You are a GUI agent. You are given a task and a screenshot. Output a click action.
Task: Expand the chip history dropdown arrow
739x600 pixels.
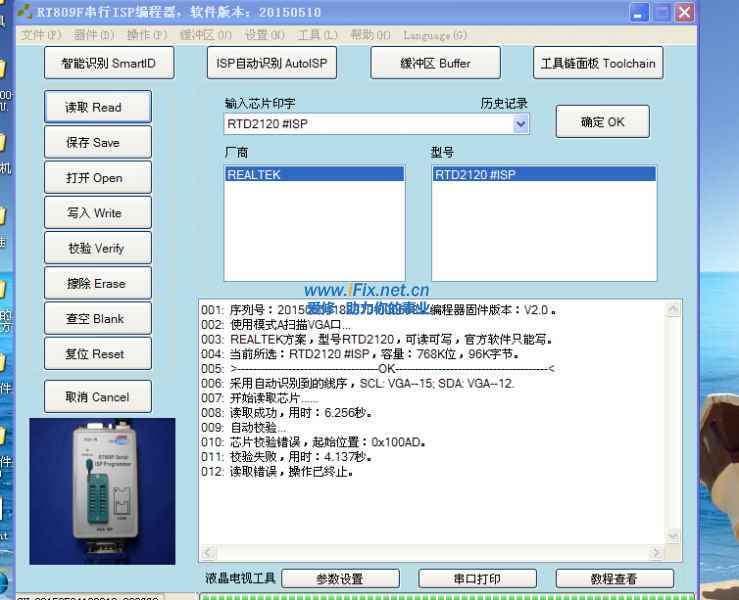coord(521,124)
